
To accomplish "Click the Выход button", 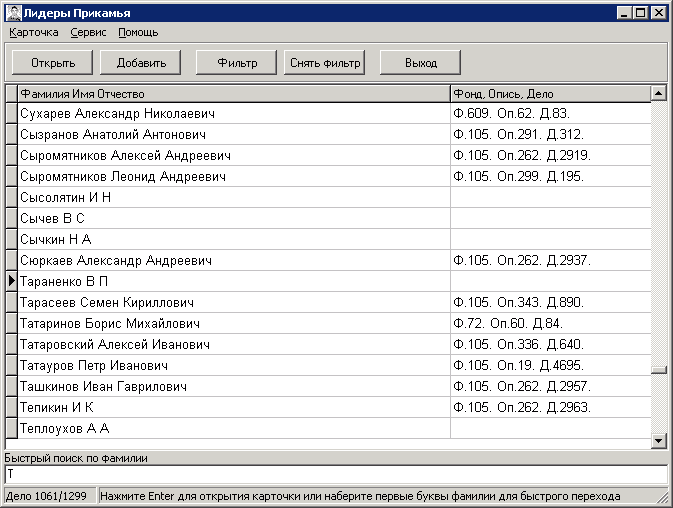I will (x=421, y=63).
